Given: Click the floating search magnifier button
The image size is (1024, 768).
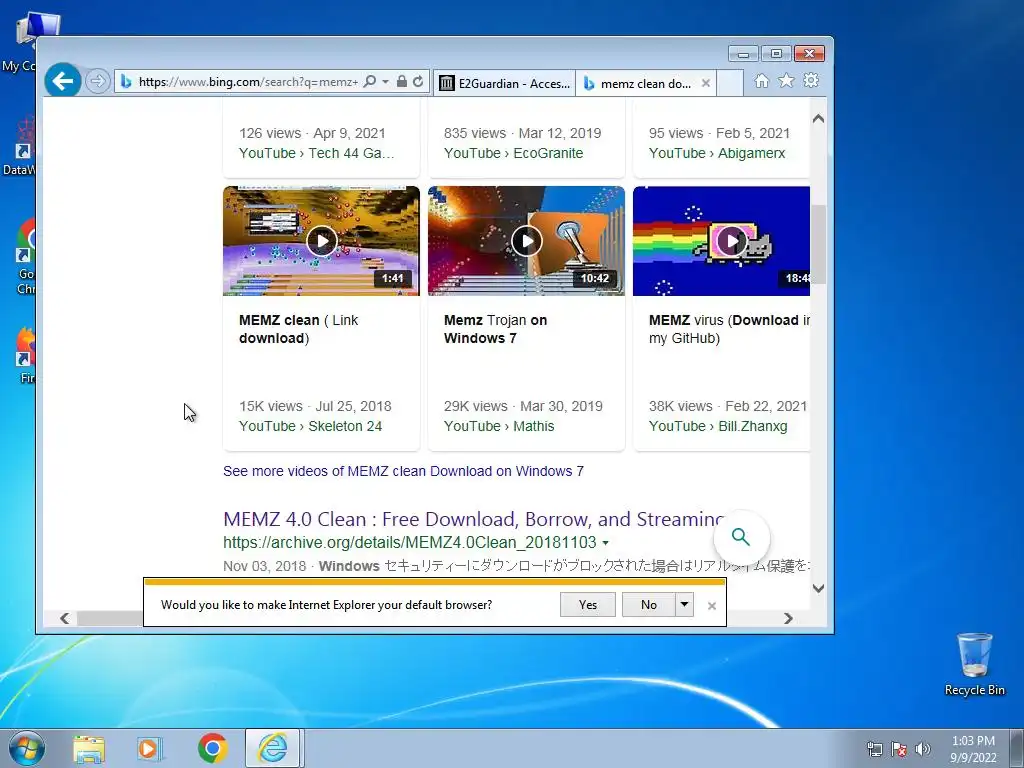Looking at the screenshot, I should (741, 537).
